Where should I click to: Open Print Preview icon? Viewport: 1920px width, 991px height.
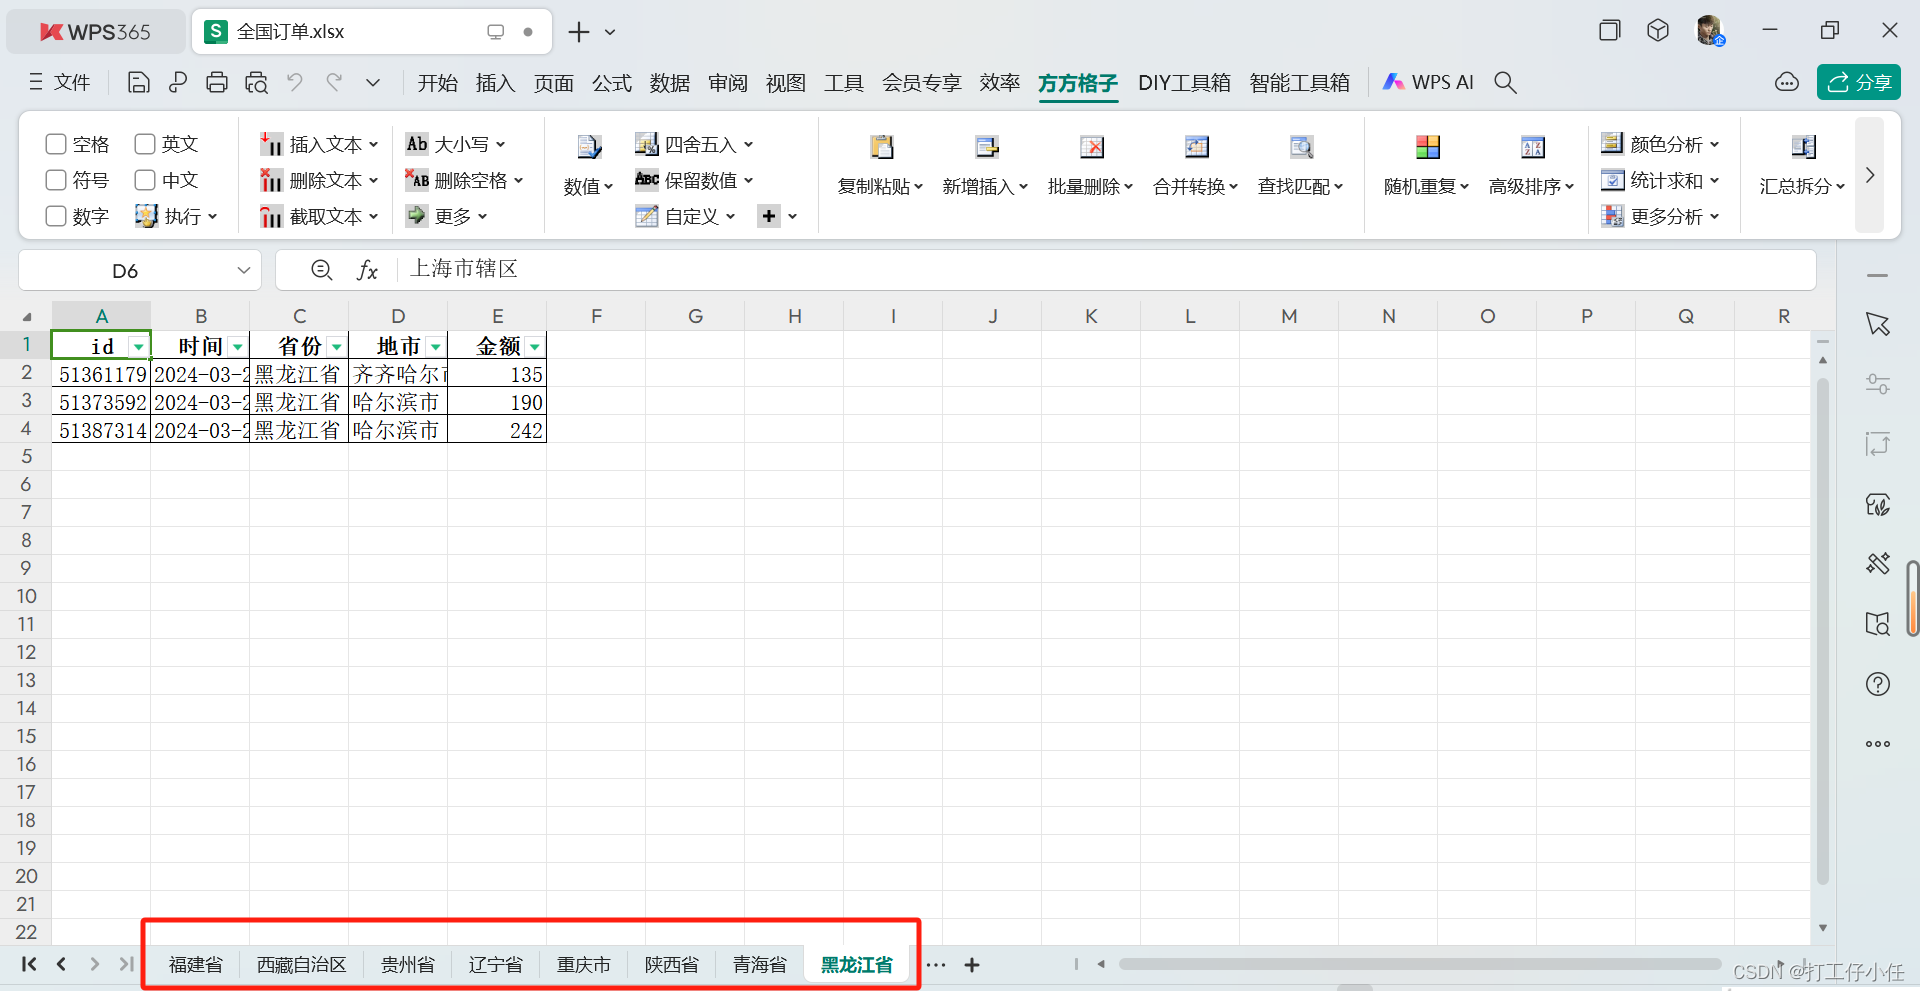point(256,83)
